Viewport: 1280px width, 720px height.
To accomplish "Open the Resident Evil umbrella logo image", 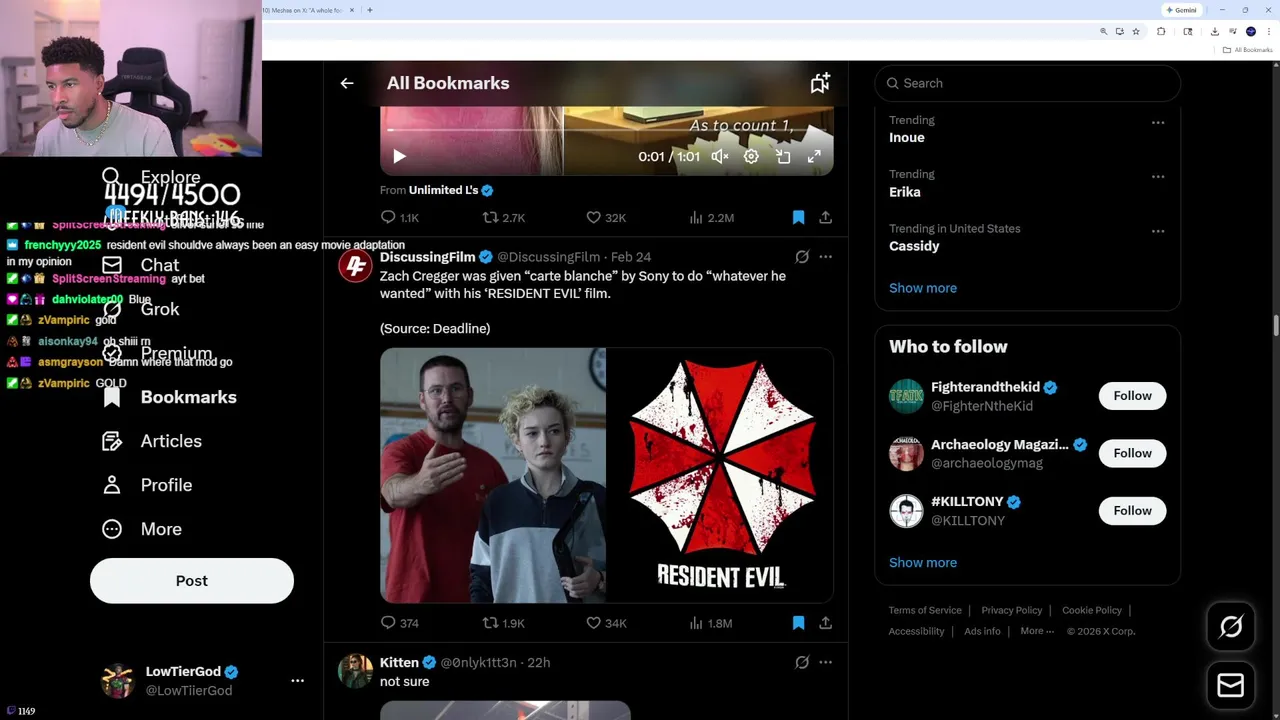I will click(720, 475).
